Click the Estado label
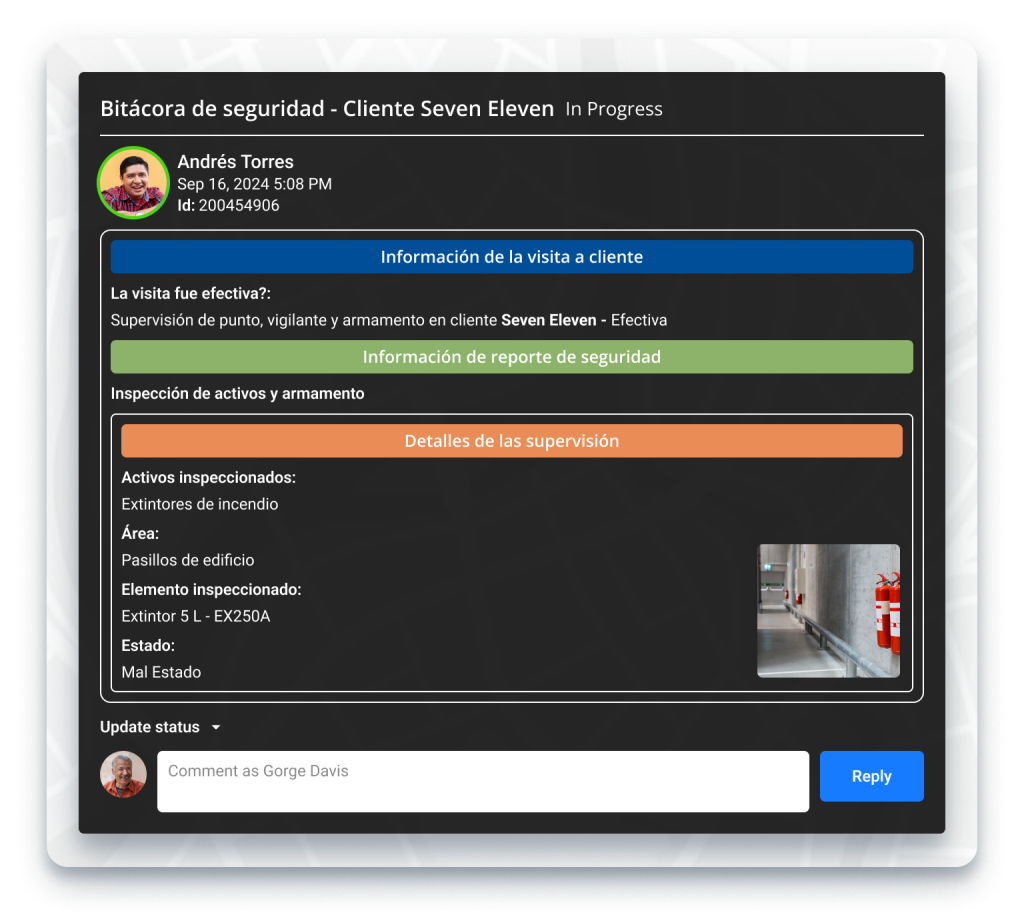Viewport: 1024px width, 923px height. (x=148, y=646)
